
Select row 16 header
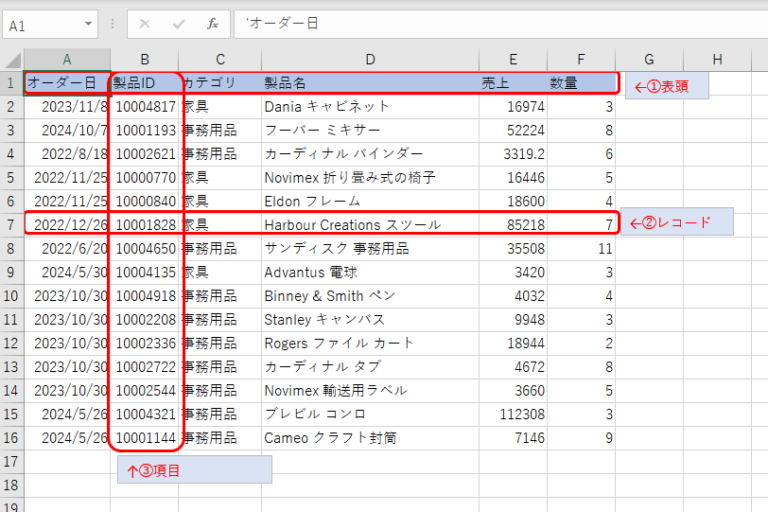pyautogui.click(x=11, y=438)
